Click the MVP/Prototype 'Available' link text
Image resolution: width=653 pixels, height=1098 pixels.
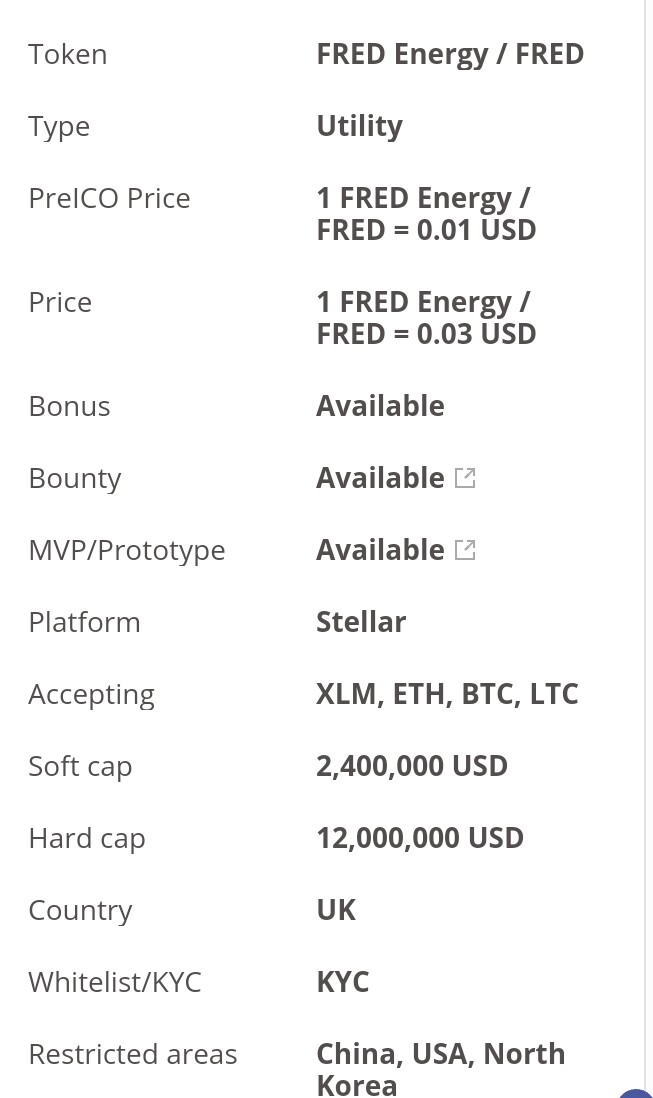380,550
